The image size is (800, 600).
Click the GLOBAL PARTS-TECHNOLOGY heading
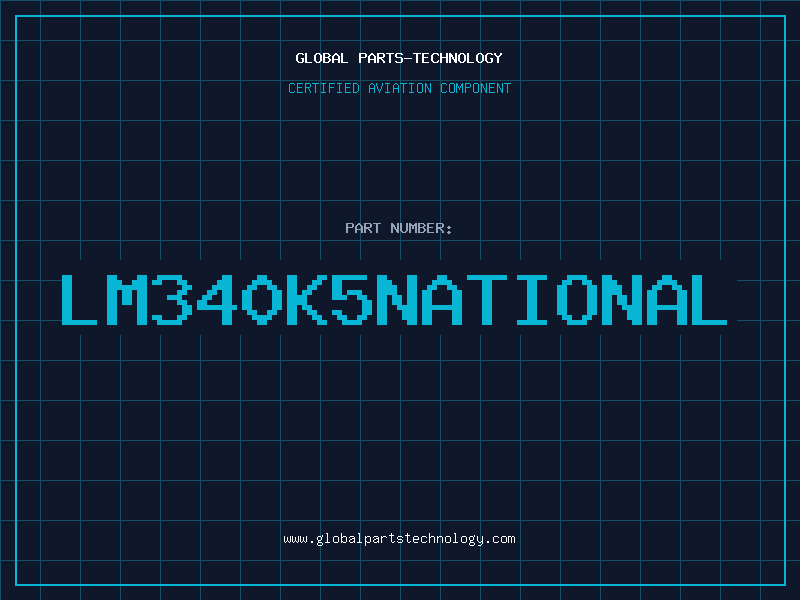pyautogui.click(x=399, y=58)
